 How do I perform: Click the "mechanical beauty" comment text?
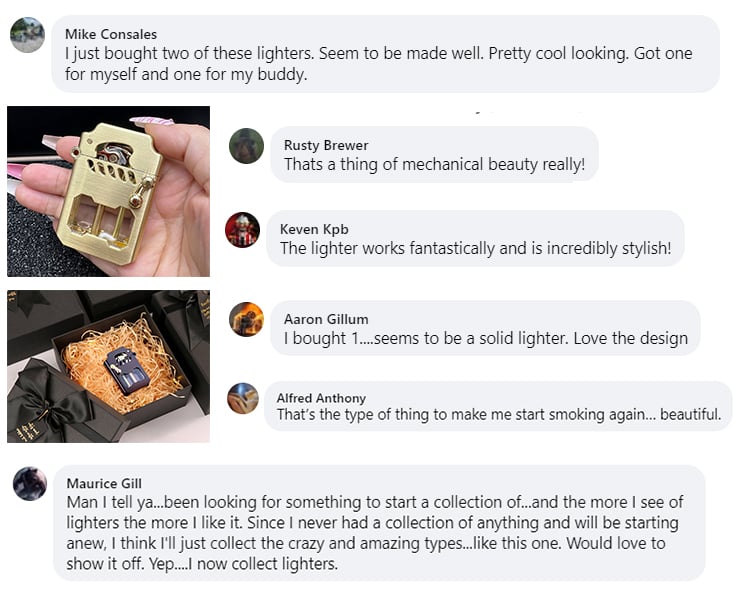pos(434,165)
